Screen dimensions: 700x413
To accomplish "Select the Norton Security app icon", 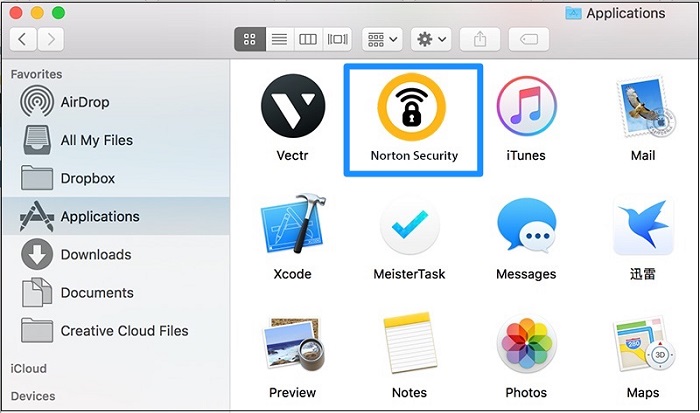I will 412,107.
